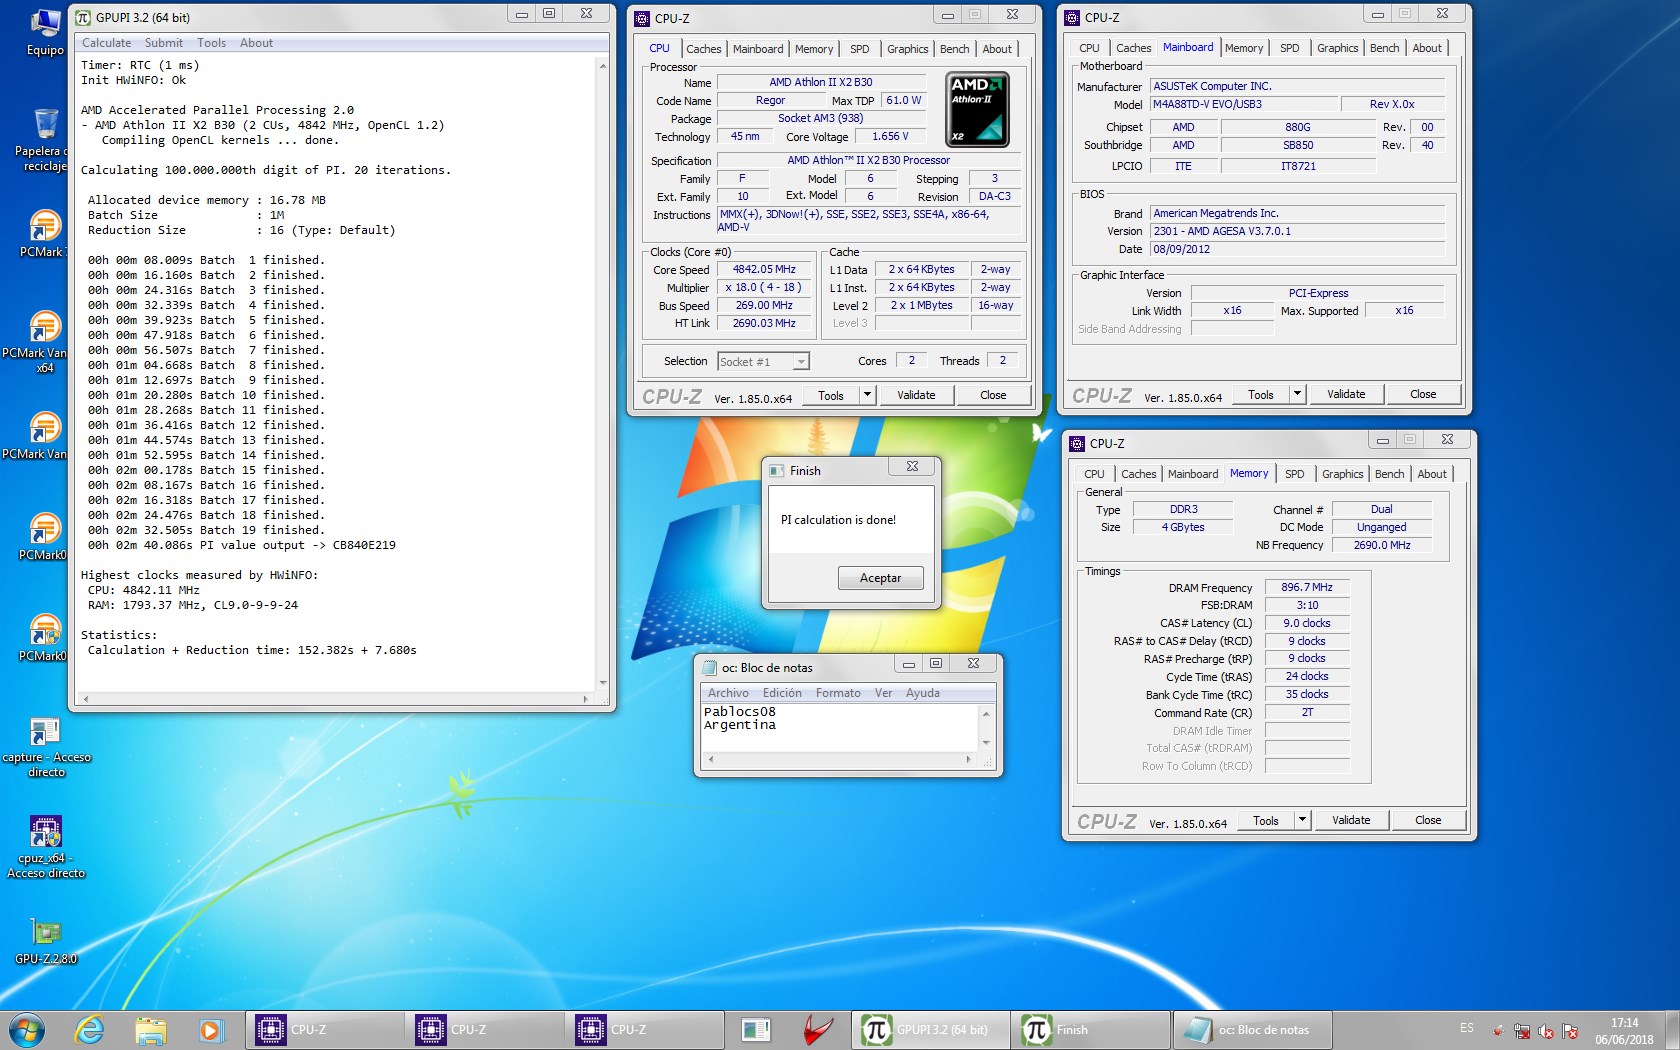Open the file explorer taskbar icon
This screenshot has height=1050, width=1680.
tap(150, 1029)
